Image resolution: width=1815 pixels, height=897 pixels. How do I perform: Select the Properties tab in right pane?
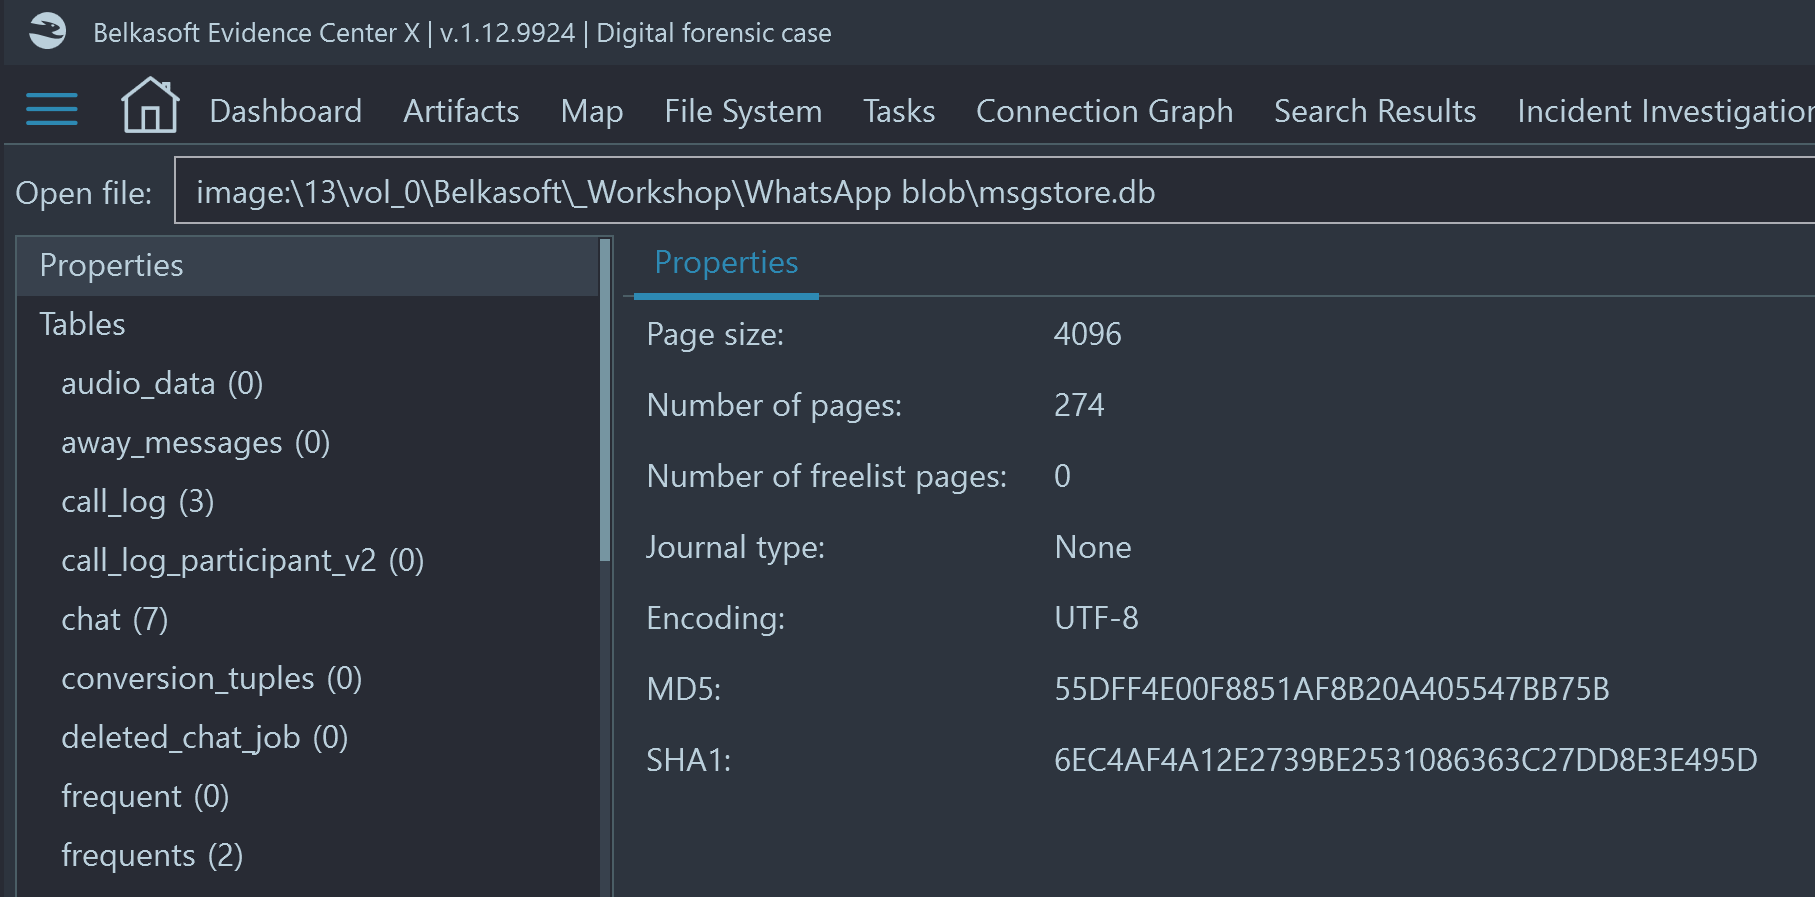click(x=726, y=263)
